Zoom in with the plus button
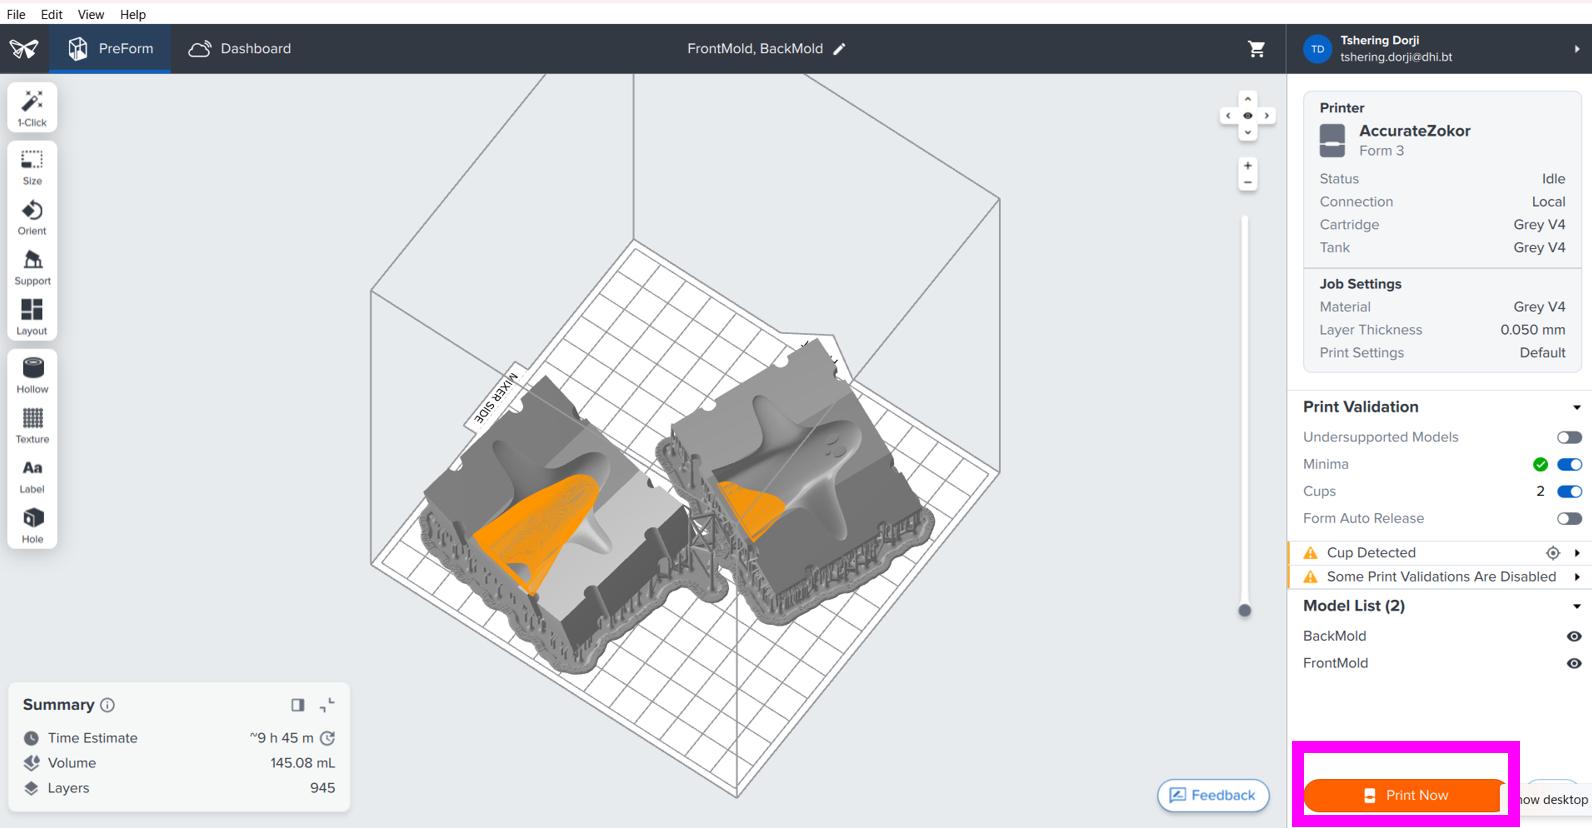Image resolution: width=1592 pixels, height=828 pixels. (x=1247, y=166)
